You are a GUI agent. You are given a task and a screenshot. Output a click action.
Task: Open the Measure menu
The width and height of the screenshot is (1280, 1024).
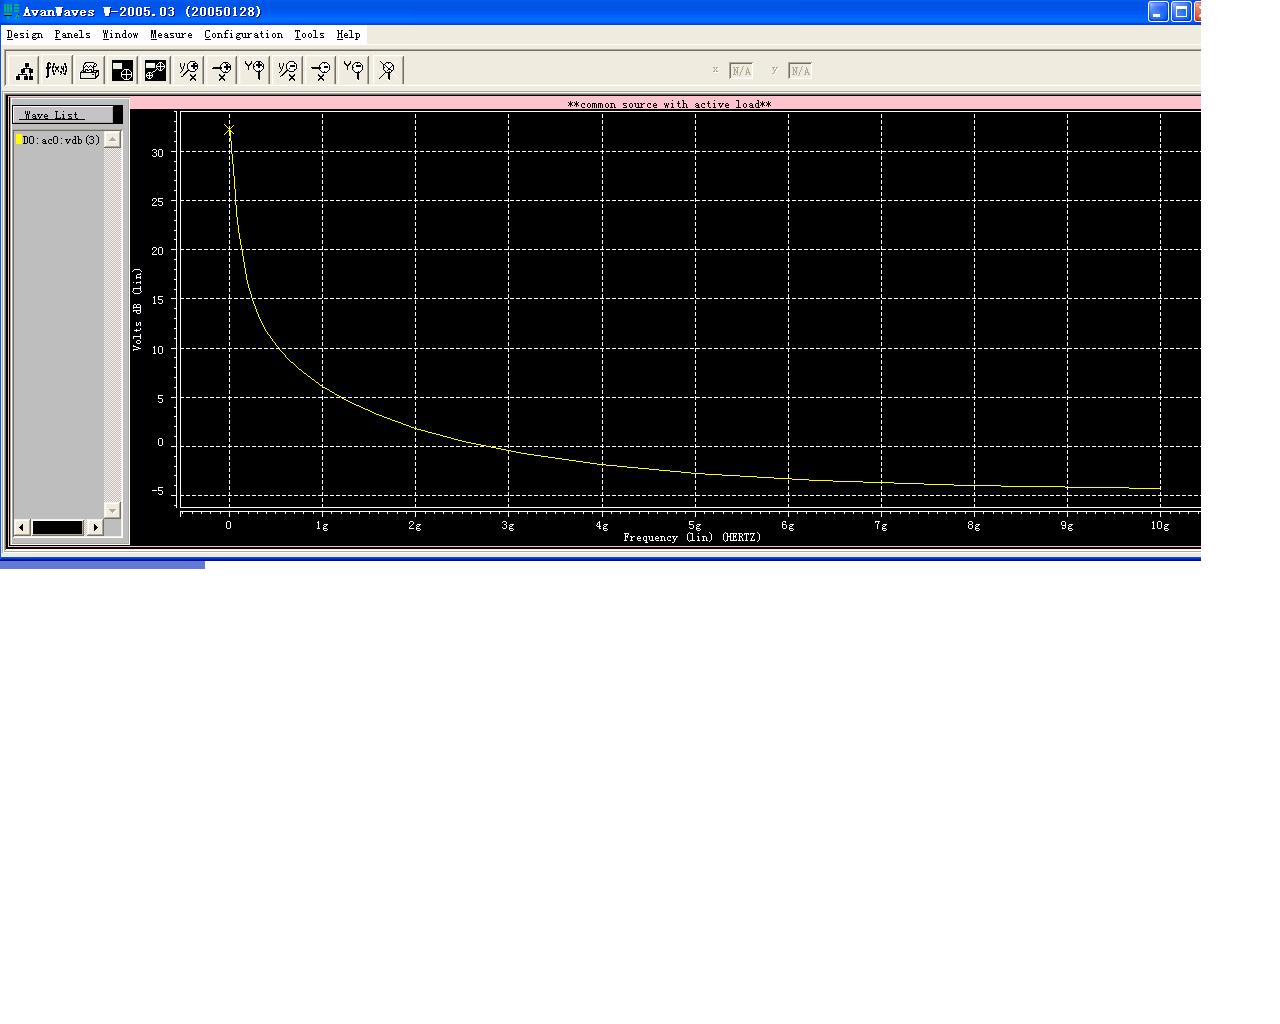[x=171, y=34]
